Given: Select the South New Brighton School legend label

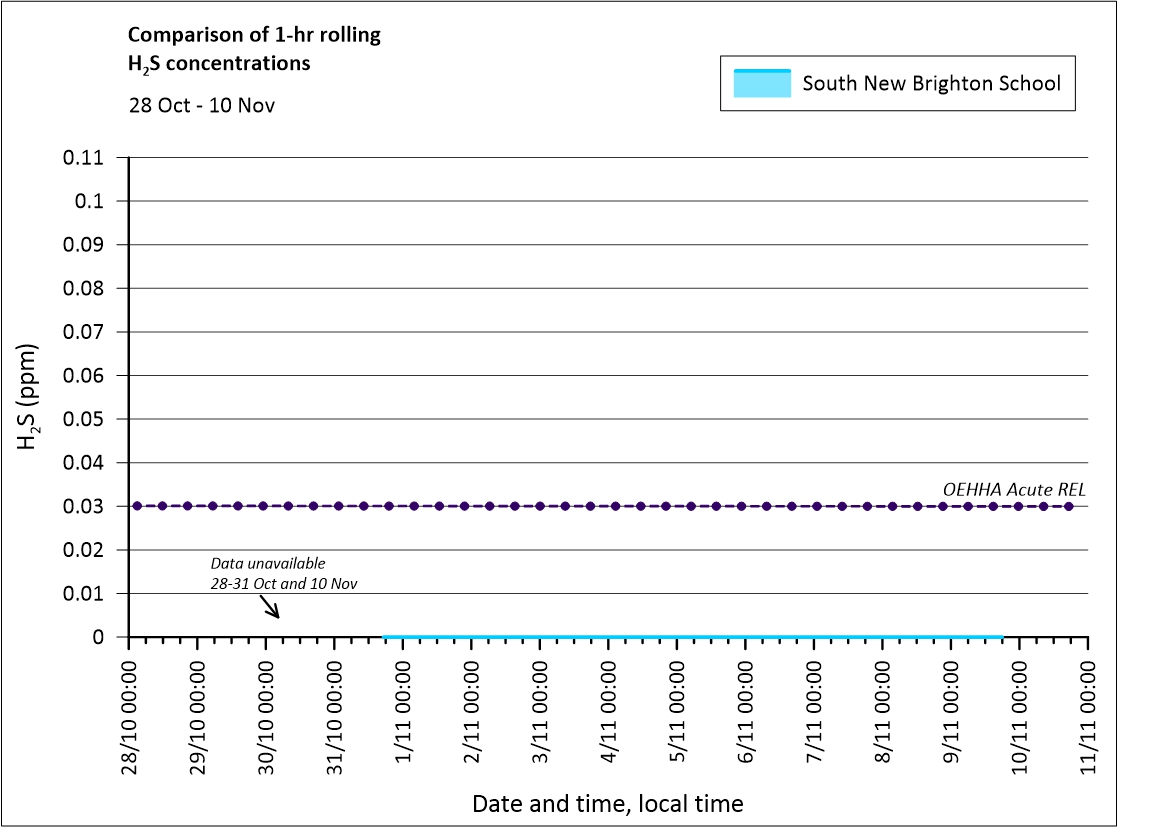Looking at the screenshot, I should point(931,83).
